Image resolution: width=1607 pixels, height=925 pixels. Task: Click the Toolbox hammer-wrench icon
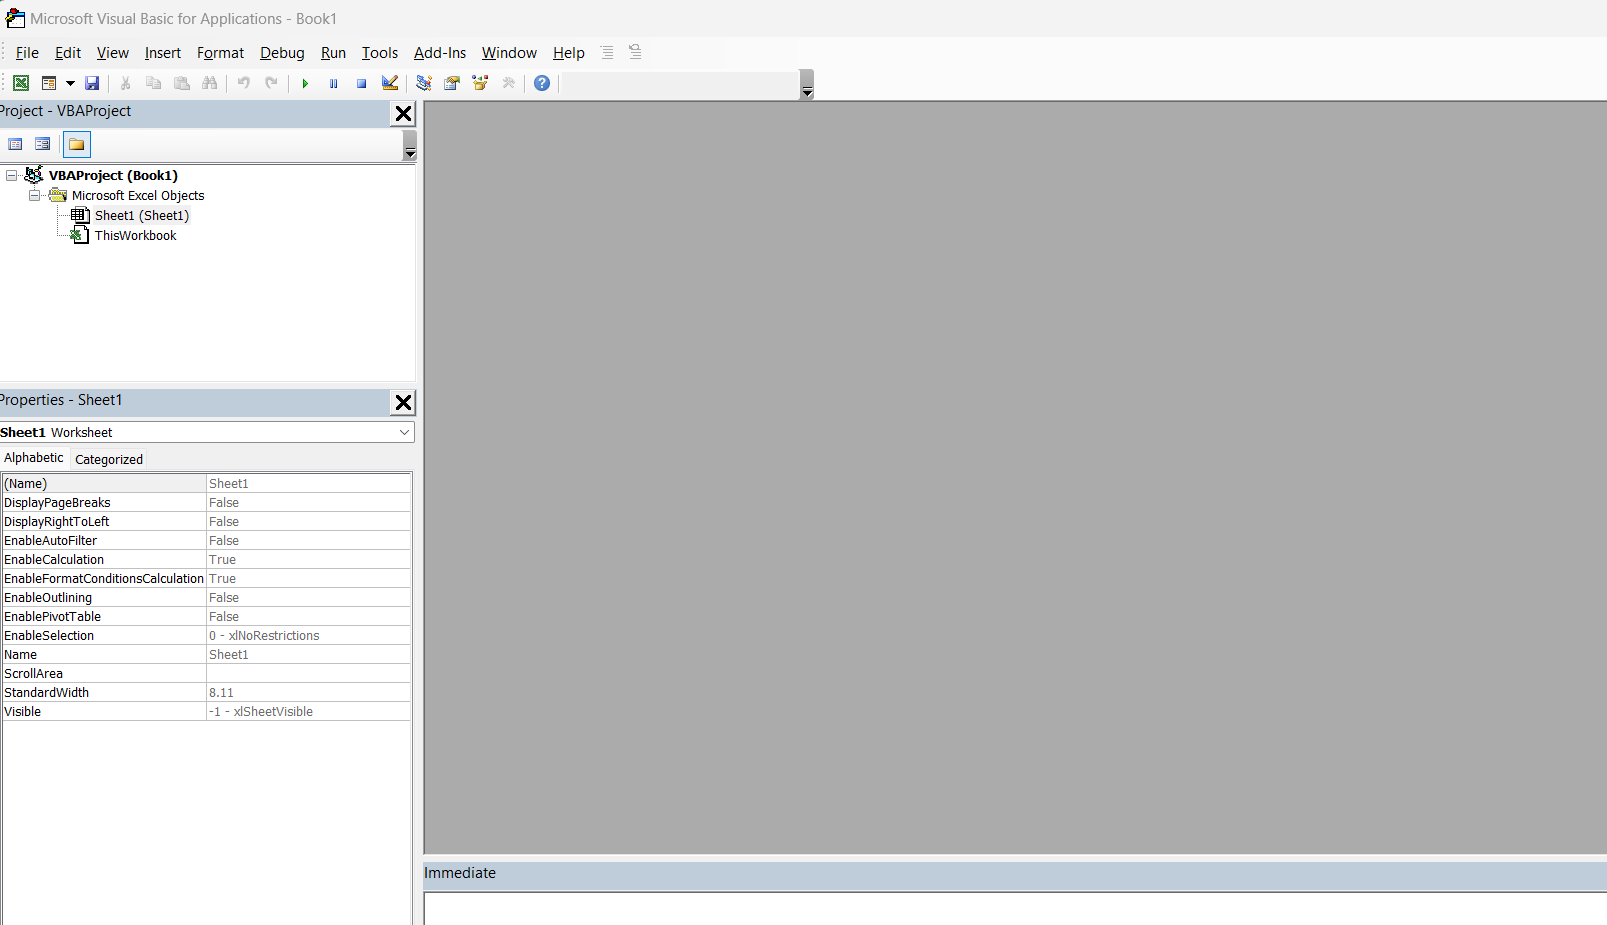pyautogui.click(x=509, y=83)
